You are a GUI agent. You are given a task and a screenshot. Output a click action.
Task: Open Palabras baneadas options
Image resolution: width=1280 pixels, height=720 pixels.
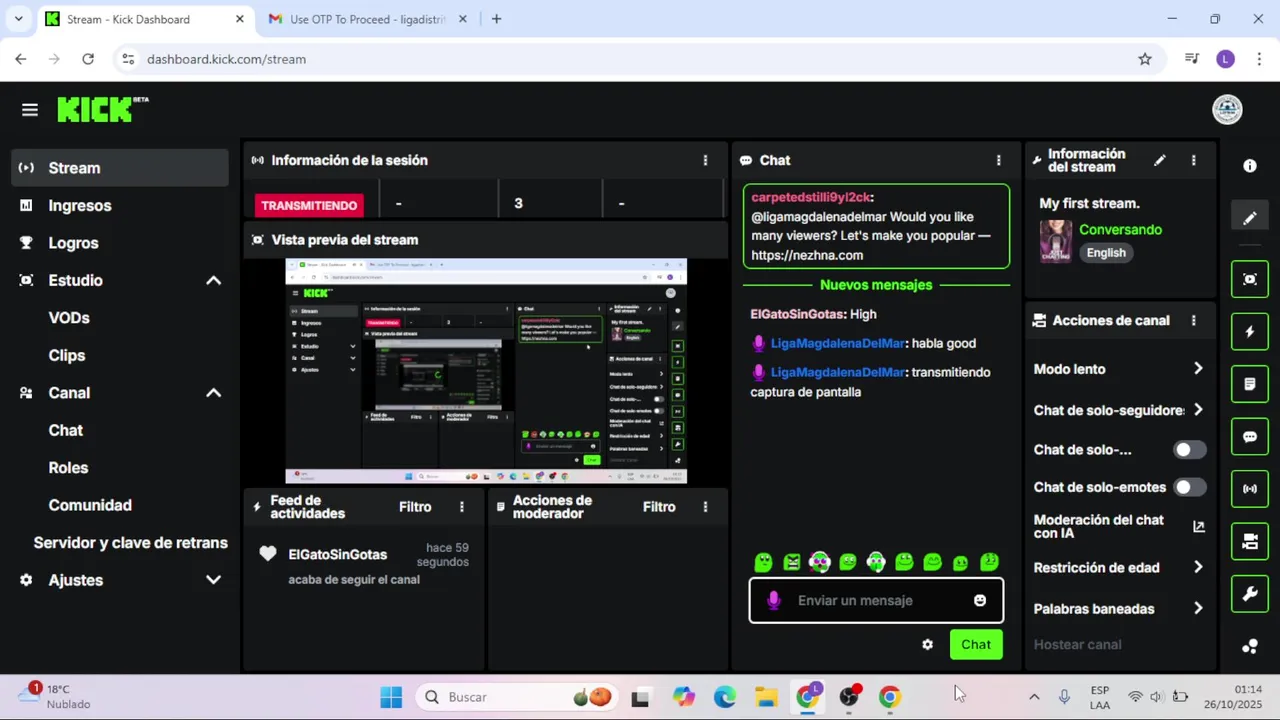click(1119, 609)
